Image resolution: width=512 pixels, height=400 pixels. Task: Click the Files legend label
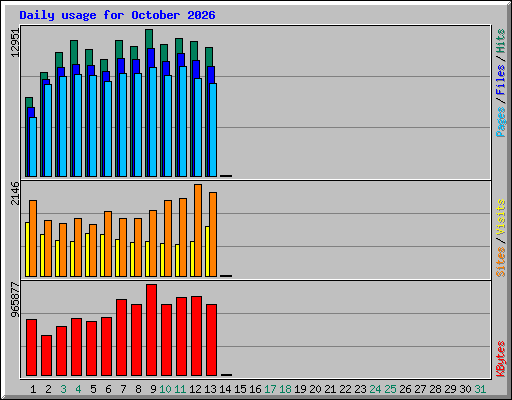tap(501, 80)
